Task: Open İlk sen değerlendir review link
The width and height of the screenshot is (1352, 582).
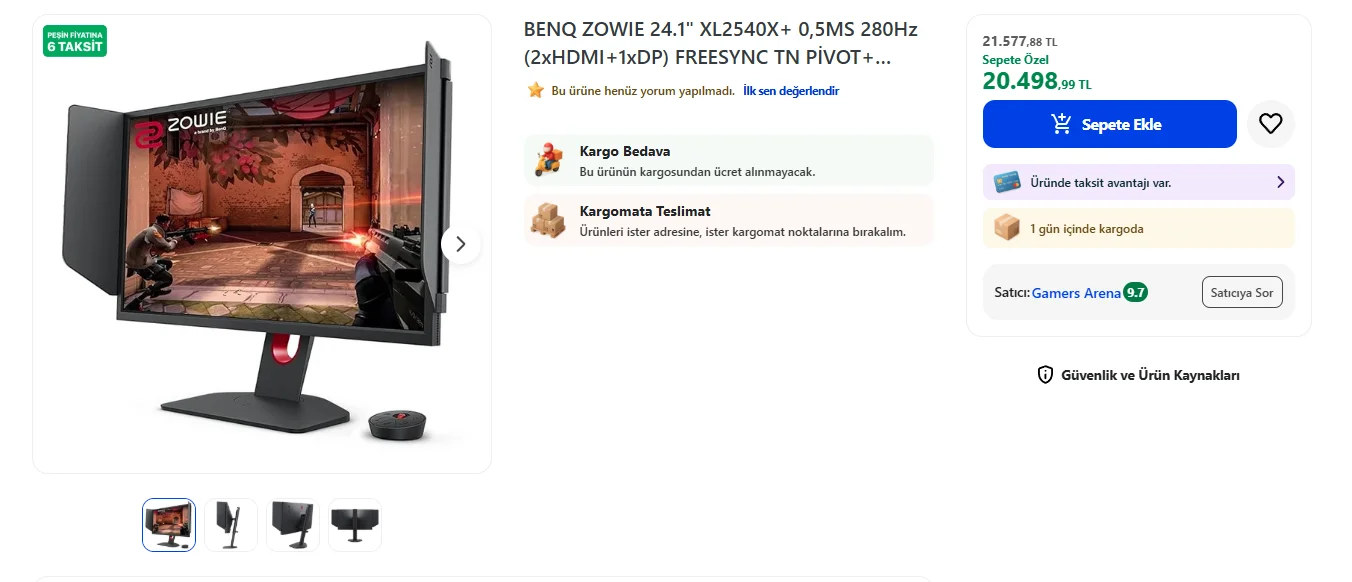Action: click(791, 91)
